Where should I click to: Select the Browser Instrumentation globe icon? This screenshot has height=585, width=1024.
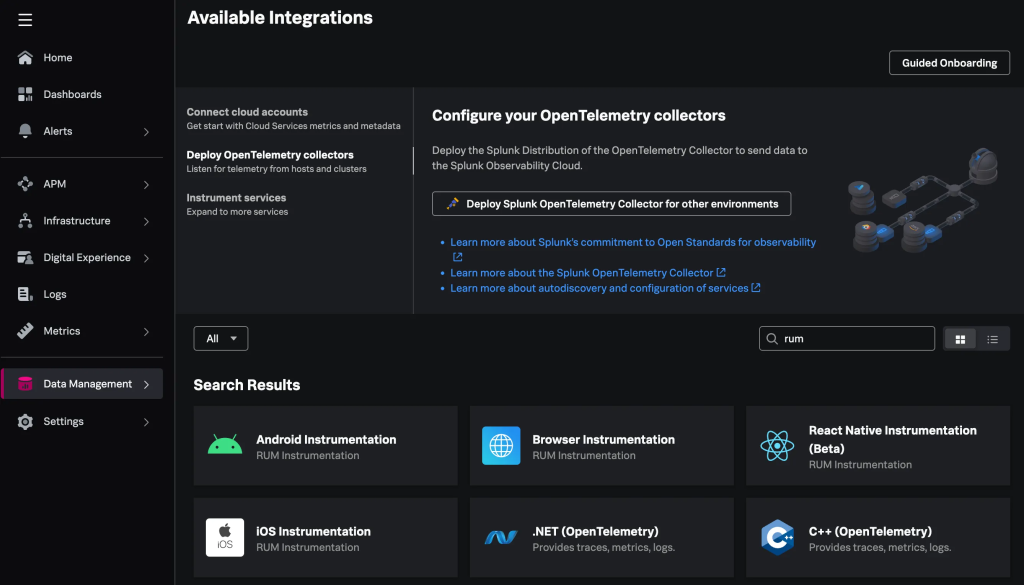[501, 446]
